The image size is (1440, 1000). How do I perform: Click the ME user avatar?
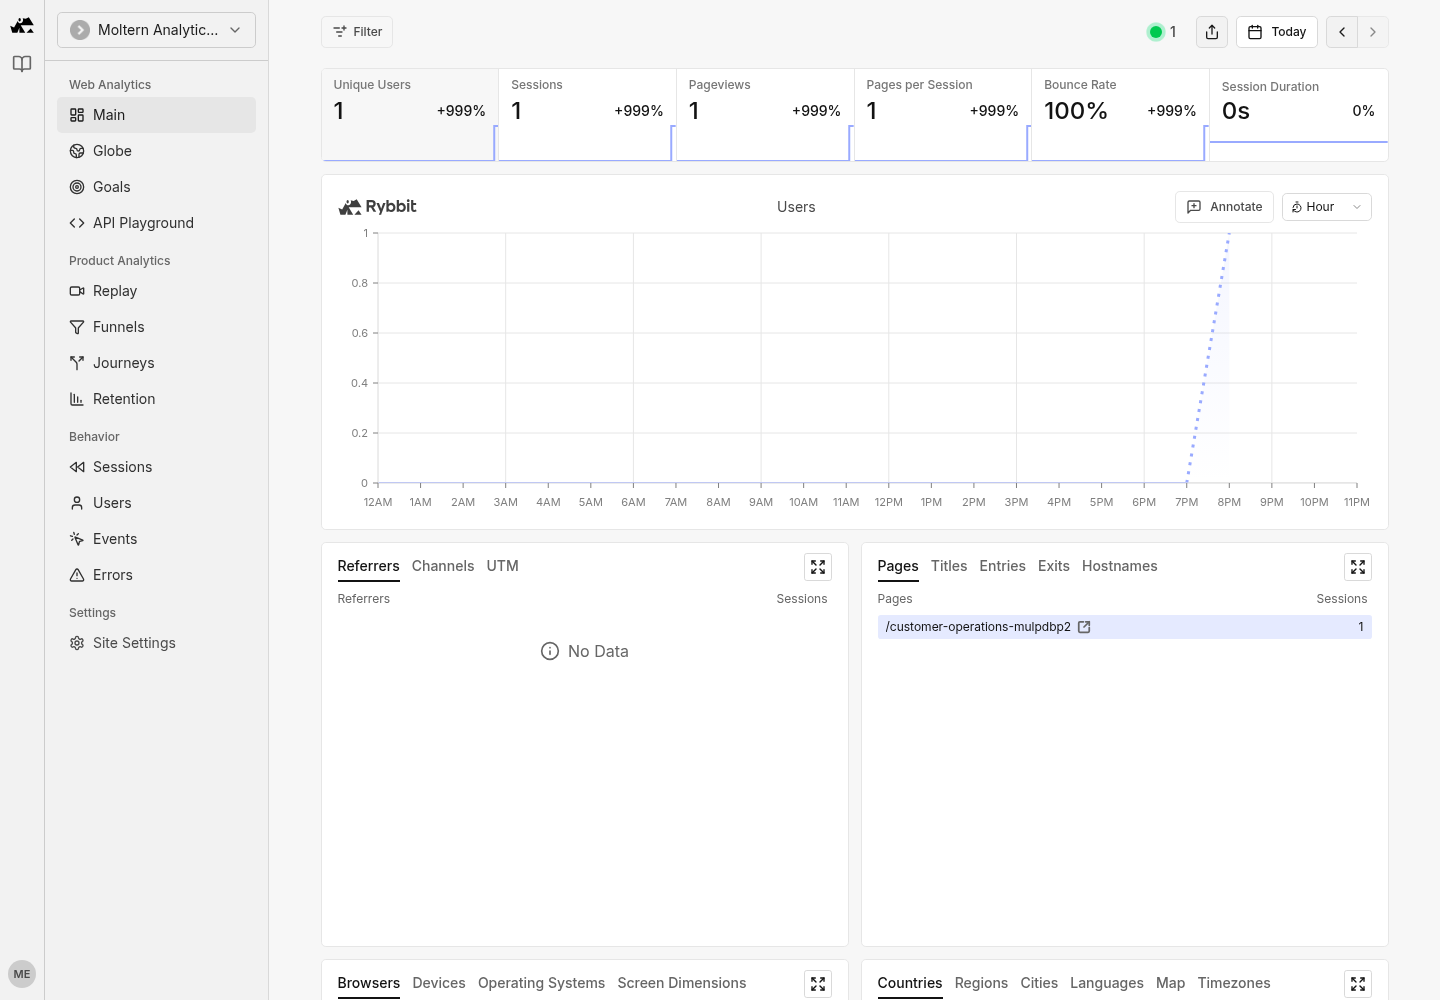(x=22, y=974)
